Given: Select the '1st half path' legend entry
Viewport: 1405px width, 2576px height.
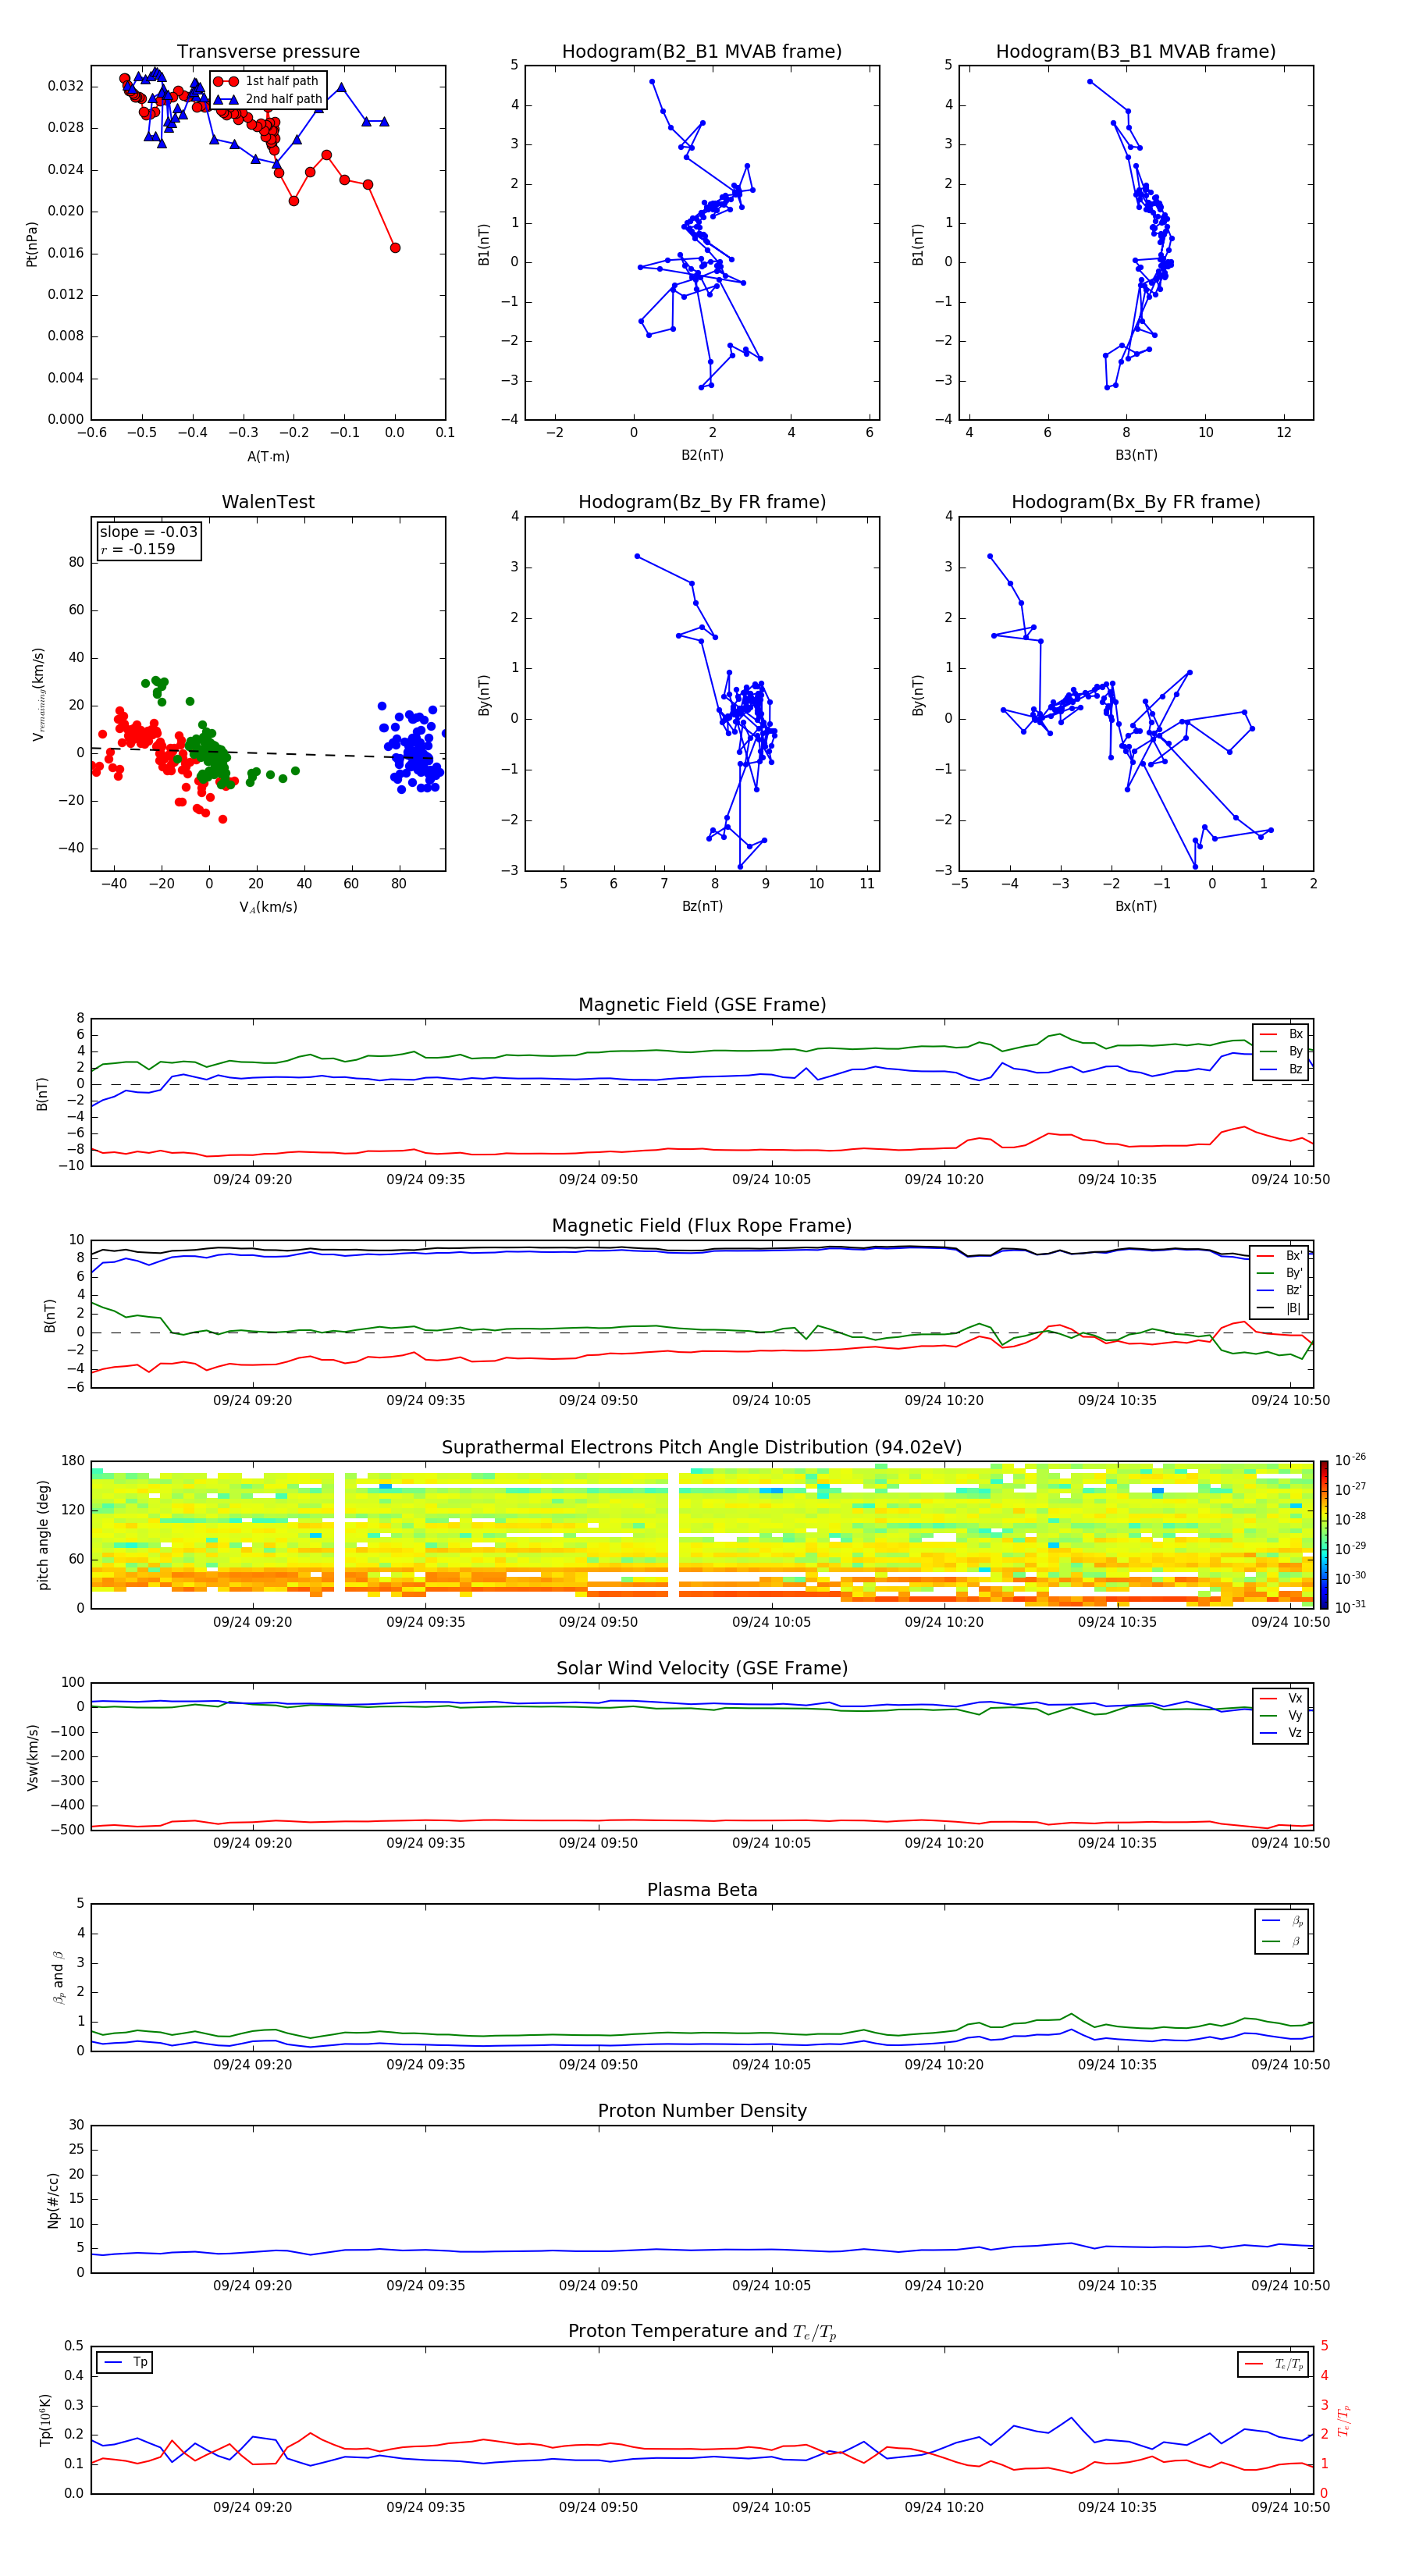Looking at the screenshot, I should [x=267, y=81].
